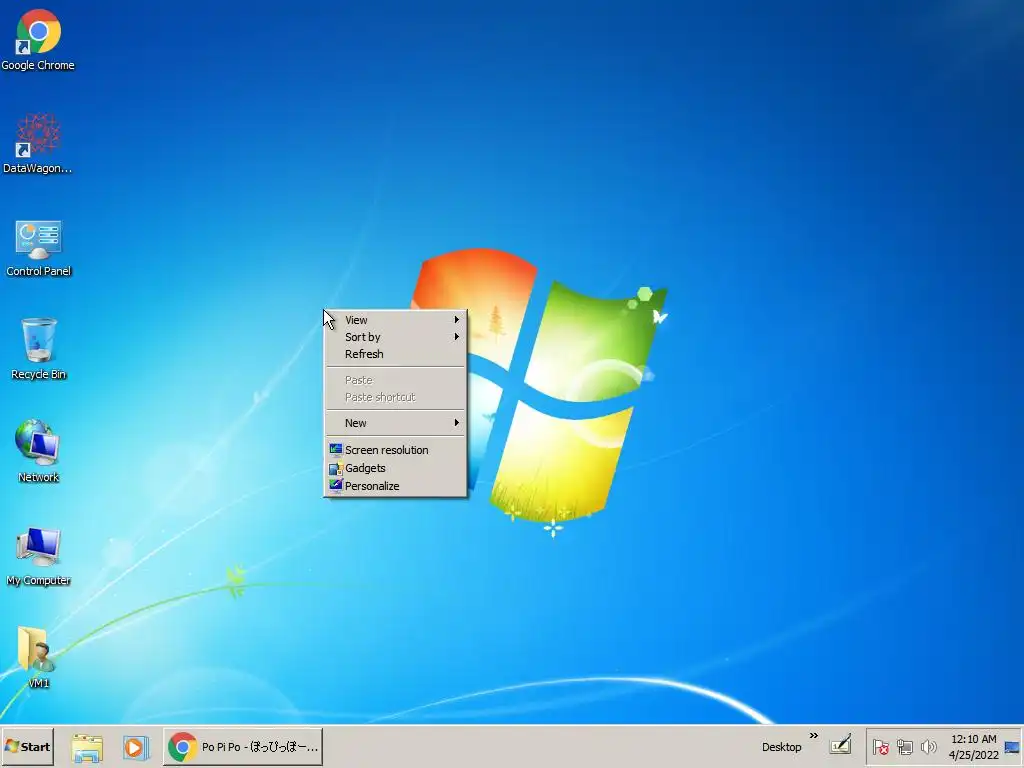This screenshot has width=1024, height=768.
Task: Click the Show desktop icon beside the clock
Action: point(1012,747)
